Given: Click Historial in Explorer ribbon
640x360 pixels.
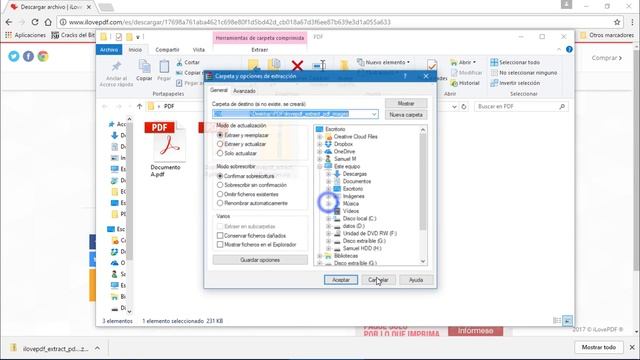Looking at the screenshot, I should click(465, 83).
